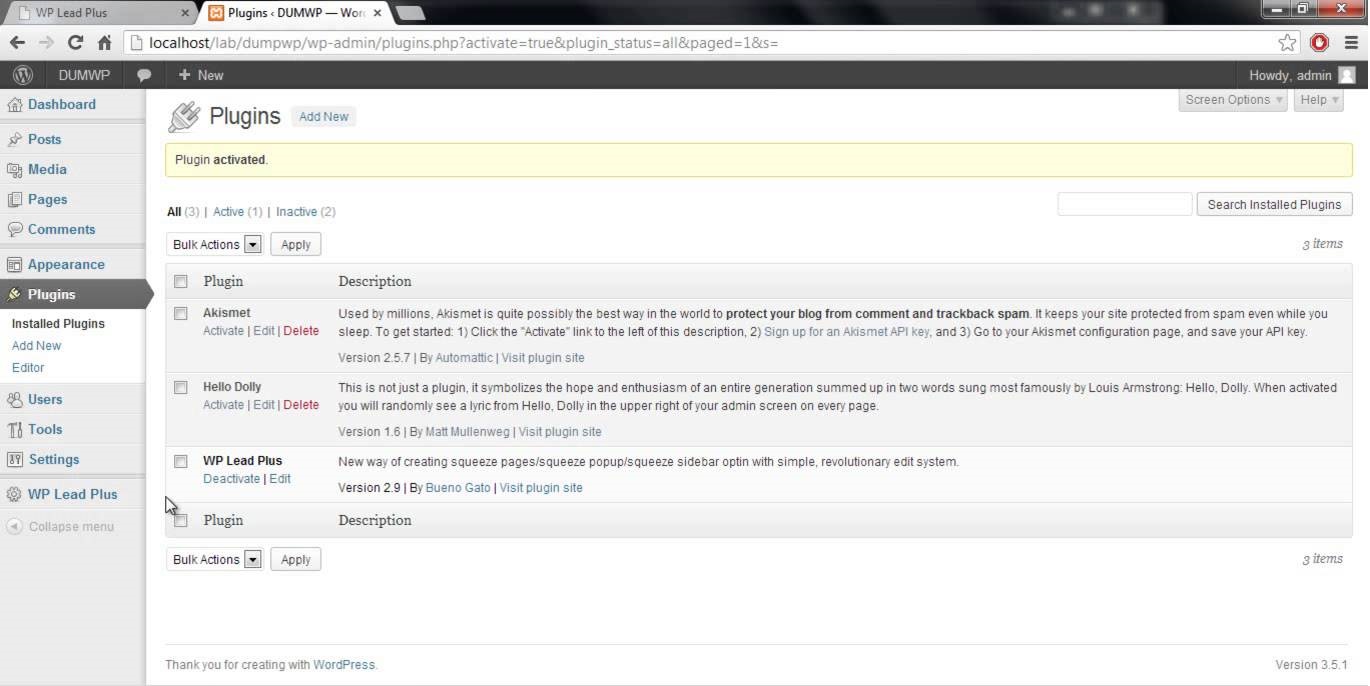Select the Hello Dolly checkbox
1370x686 pixels.
pos(181,387)
